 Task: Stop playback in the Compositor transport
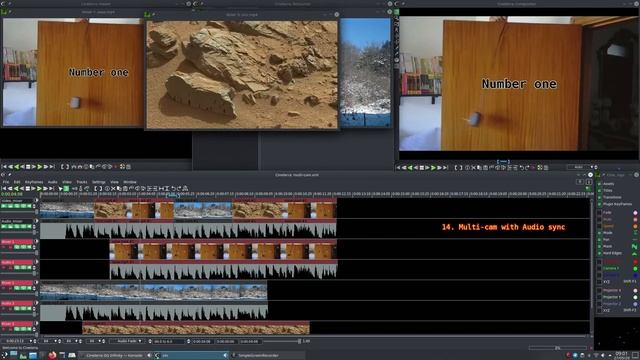coord(422,167)
